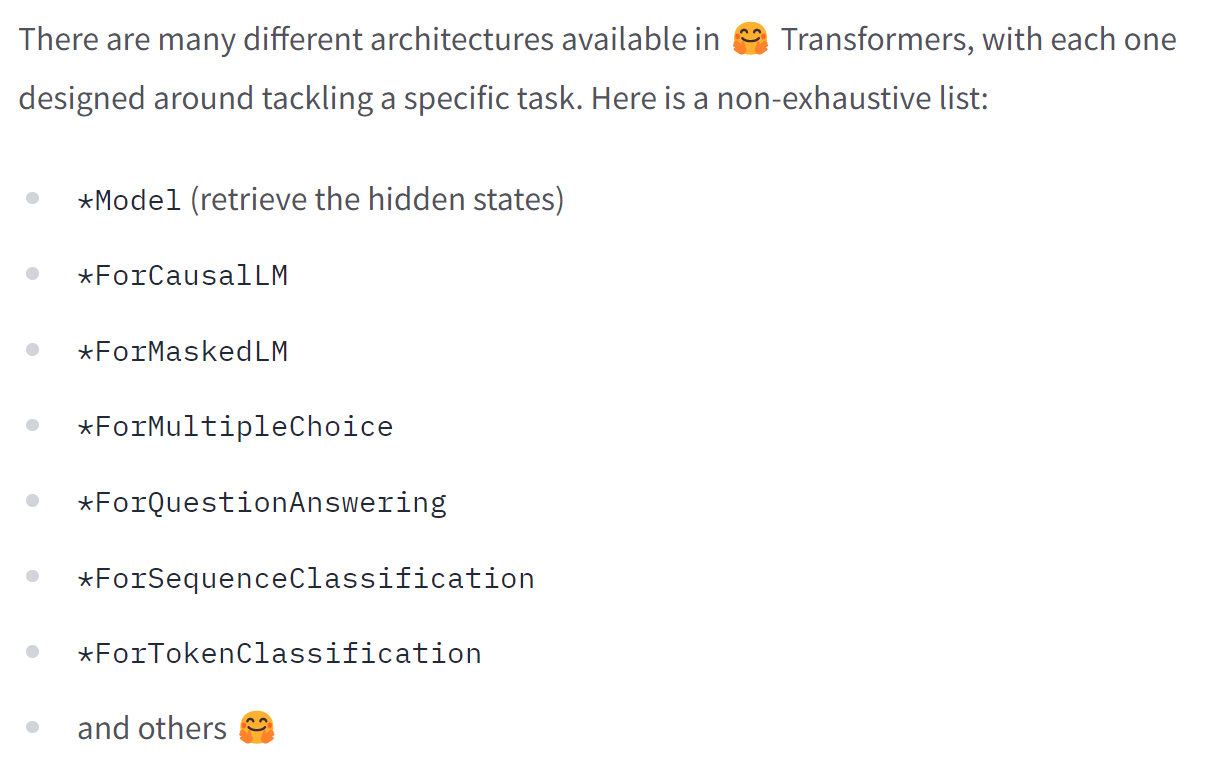Image resolution: width=1221 pixels, height=764 pixels.
Task: Click the bullet dot beside *ForTokenClassification
Action: click(x=33, y=652)
